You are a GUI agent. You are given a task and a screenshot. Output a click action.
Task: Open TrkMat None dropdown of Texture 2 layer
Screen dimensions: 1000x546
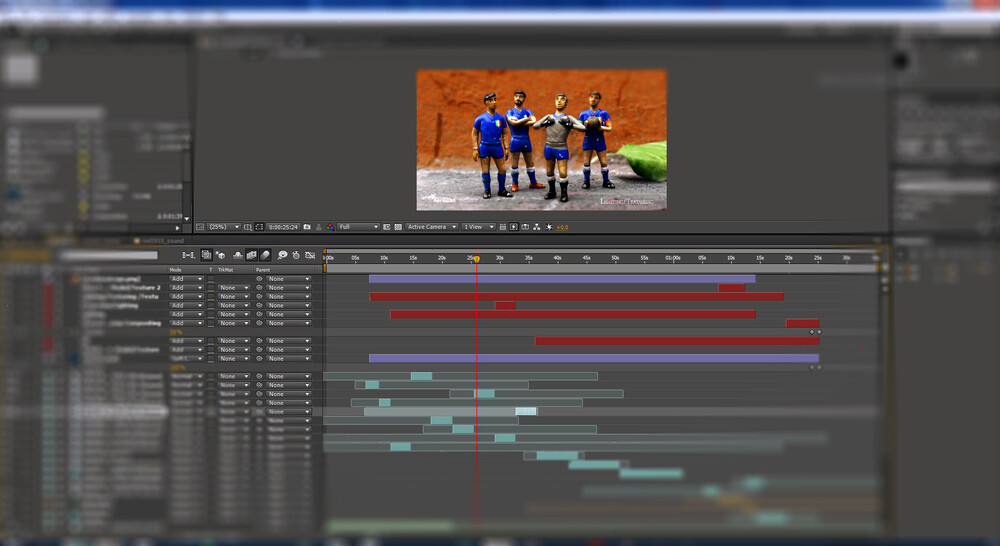pos(234,288)
